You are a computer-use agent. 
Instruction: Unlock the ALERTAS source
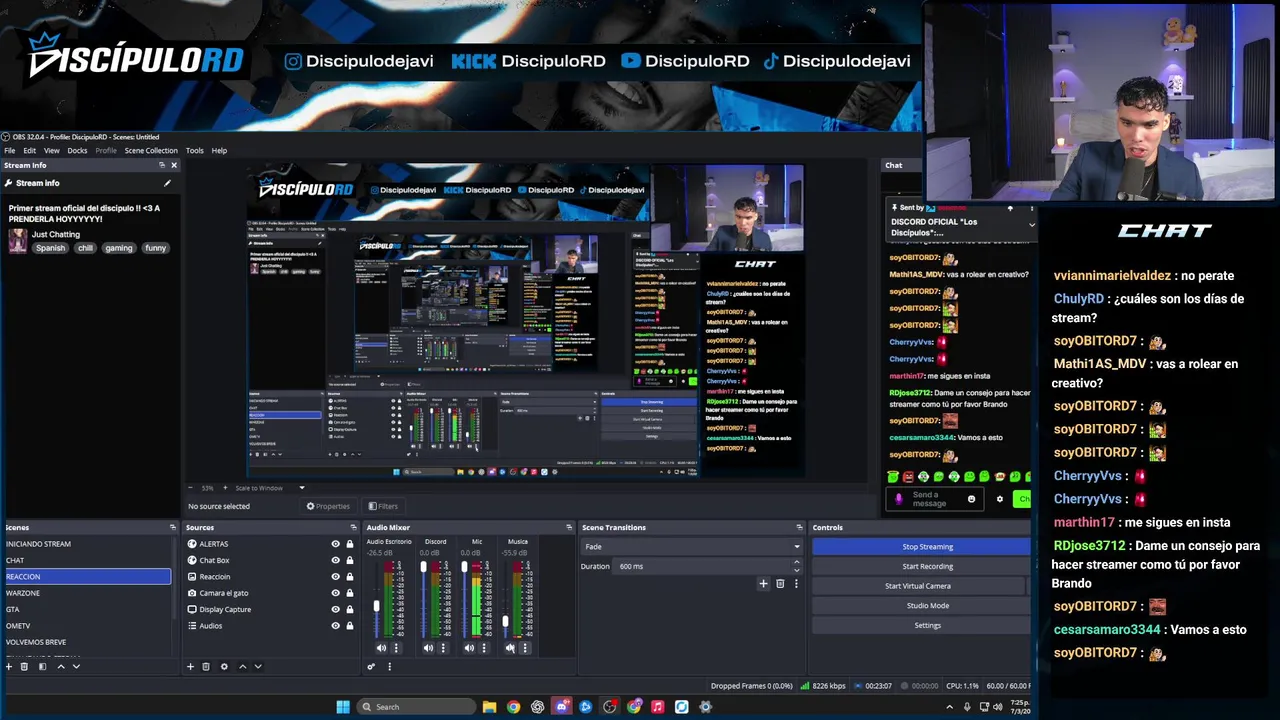tap(349, 544)
